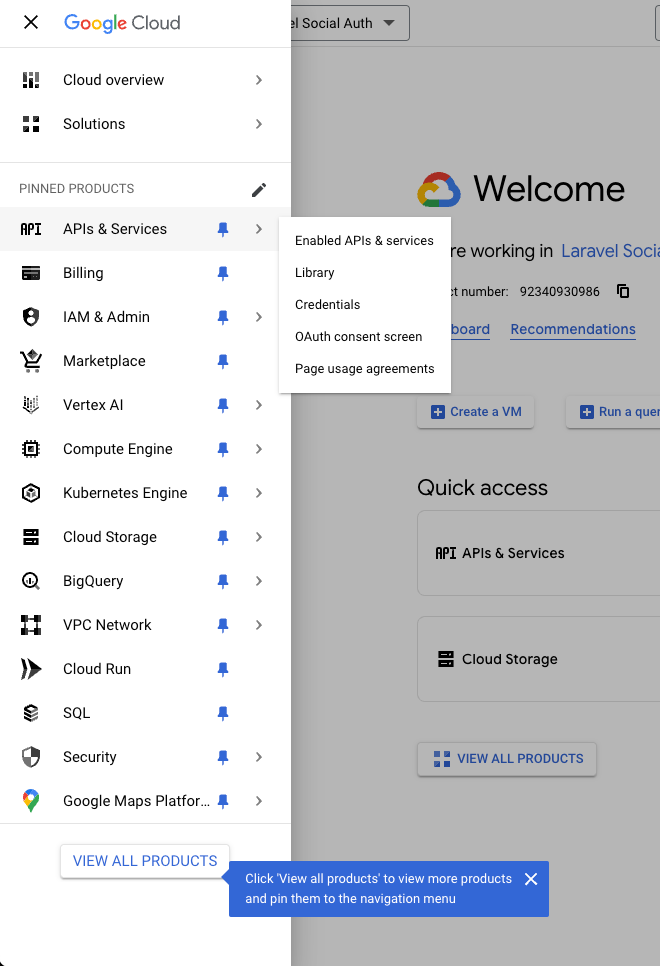660x966 pixels.
Task: Unpin Security from pinned products
Action: coord(223,757)
